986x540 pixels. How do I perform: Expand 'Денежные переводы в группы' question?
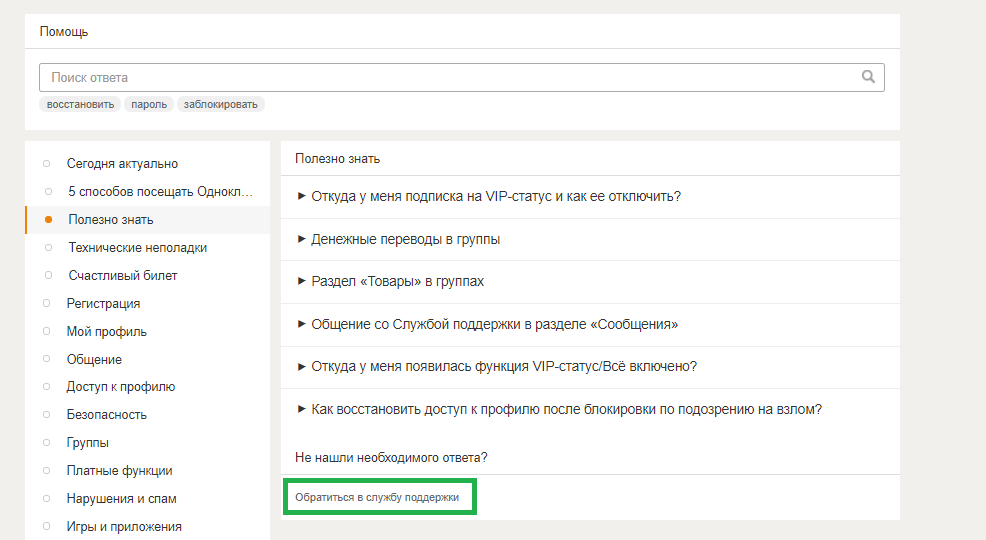[x=405, y=239]
